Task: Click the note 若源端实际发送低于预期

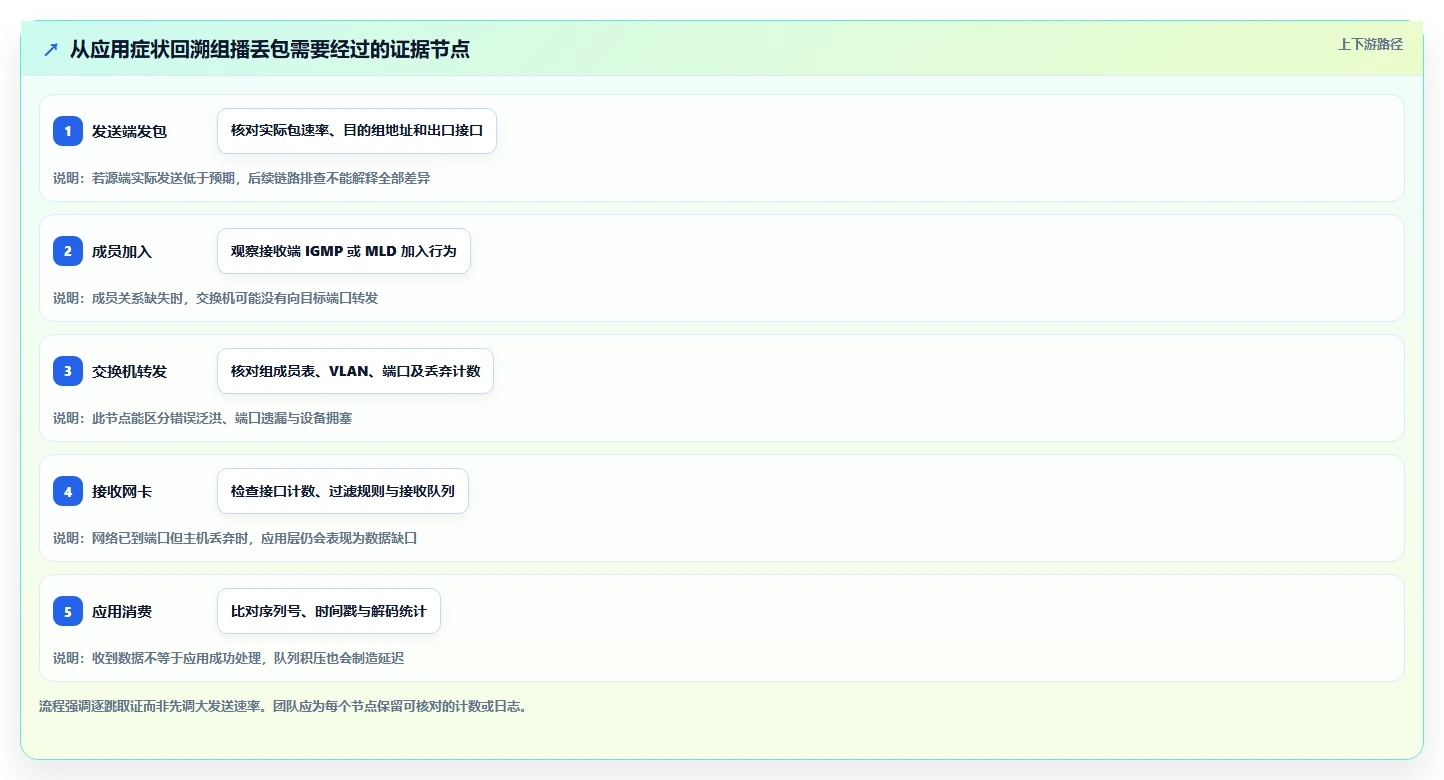Action: click(242, 178)
